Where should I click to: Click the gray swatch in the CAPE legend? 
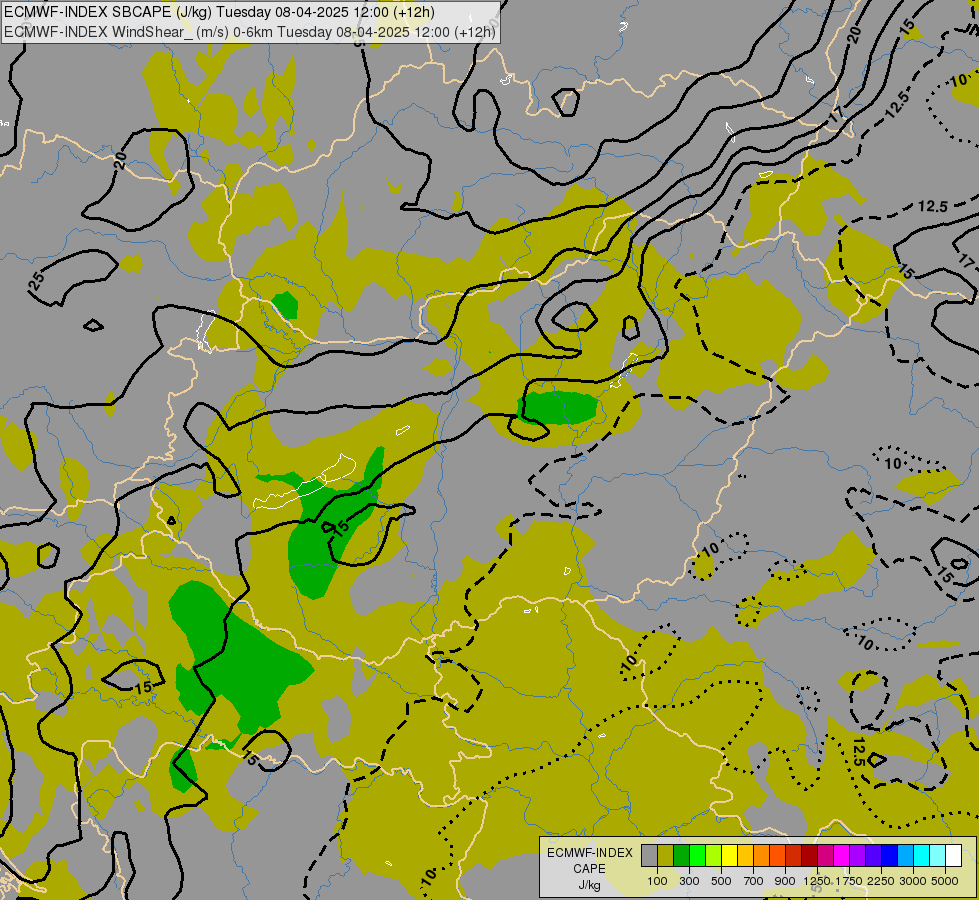coord(649,855)
